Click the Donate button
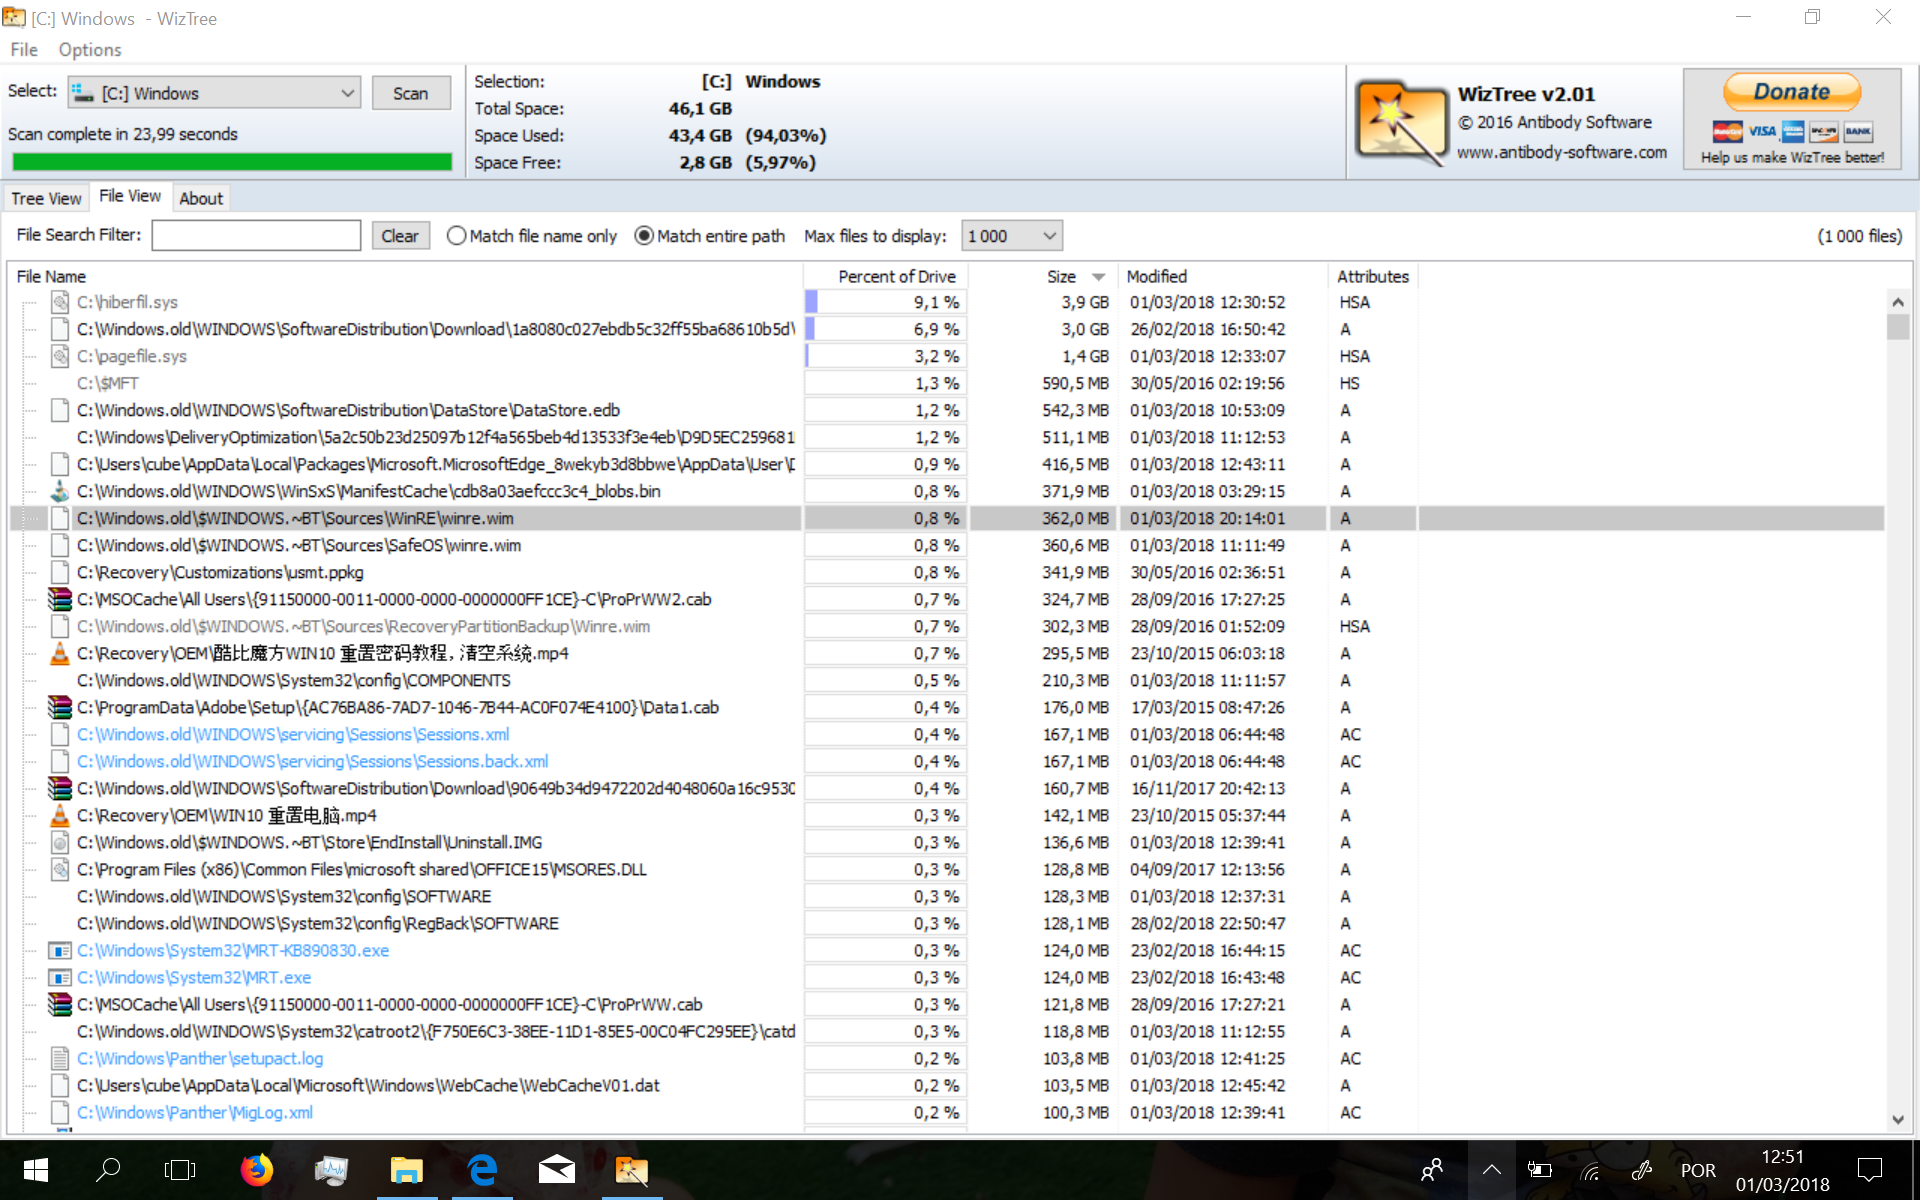The height and width of the screenshot is (1200, 1920). coord(1791,92)
